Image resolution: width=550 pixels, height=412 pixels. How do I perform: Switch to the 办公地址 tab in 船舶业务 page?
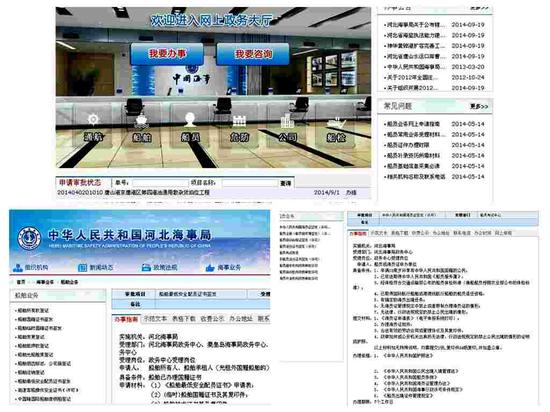coord(241,319)
